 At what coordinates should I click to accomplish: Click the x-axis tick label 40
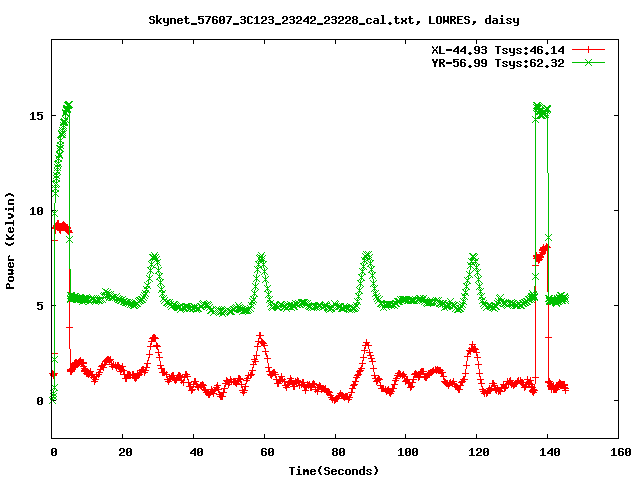pos(196,452)
